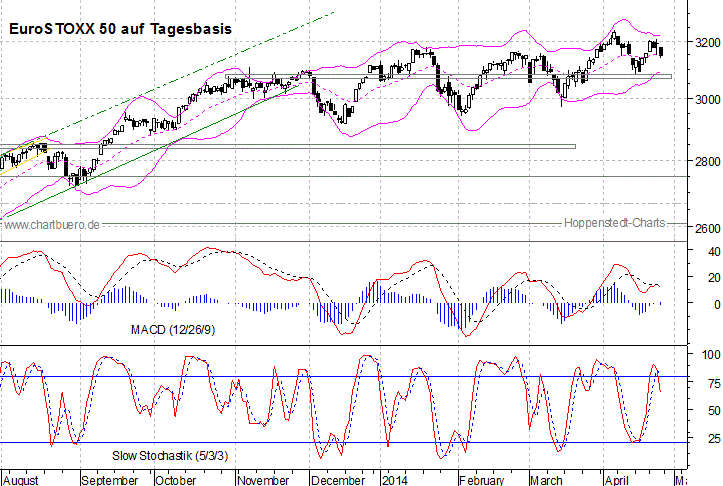Click the October month label
Screen dimensions: 723x486
click(x=175, y=480)
